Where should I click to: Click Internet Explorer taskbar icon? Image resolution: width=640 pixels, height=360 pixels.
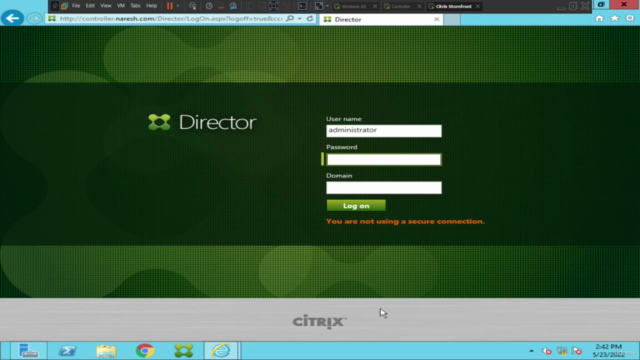pyautogui.click(x=221, y=351)
